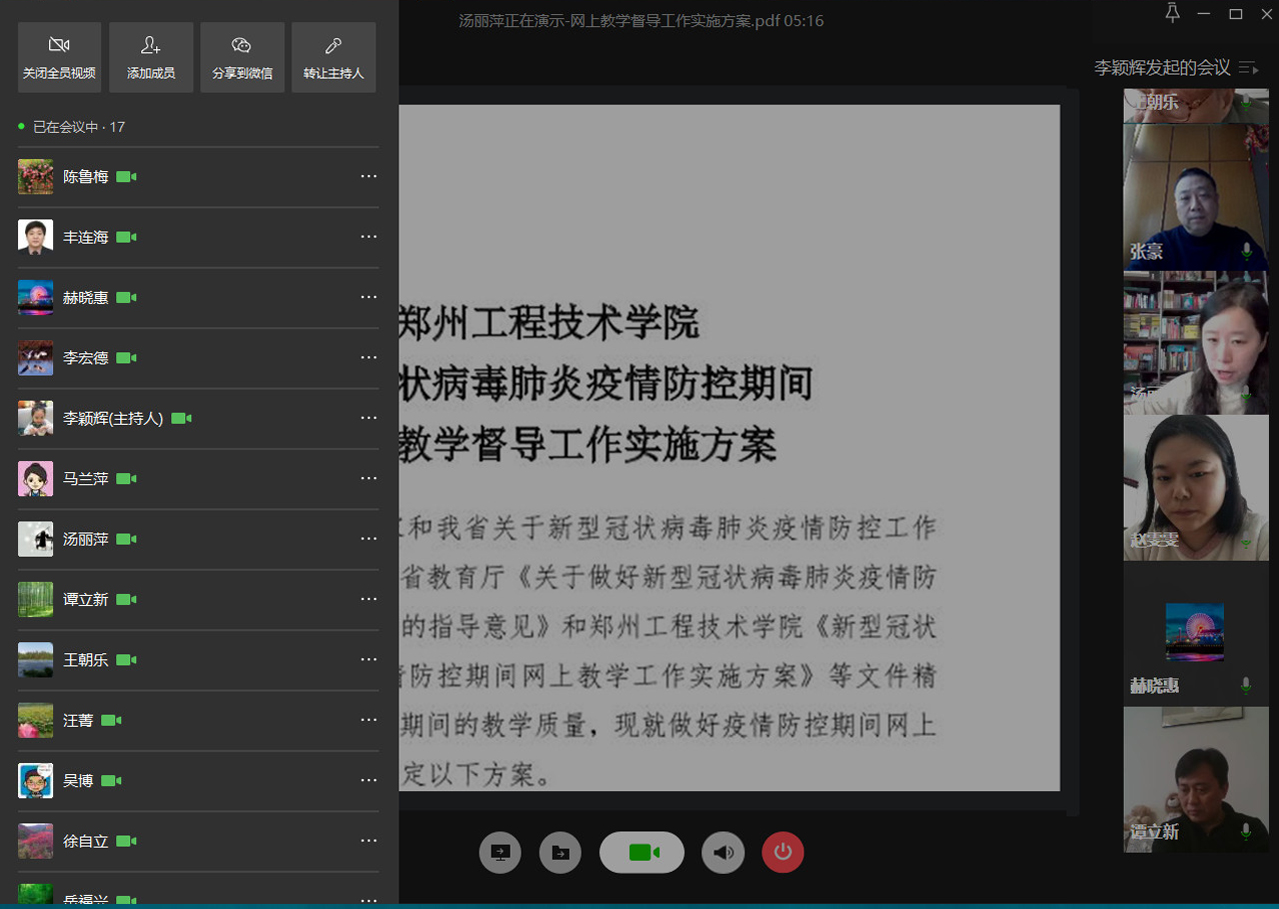Click the camera icon beside 汪菁

point(111,720)
